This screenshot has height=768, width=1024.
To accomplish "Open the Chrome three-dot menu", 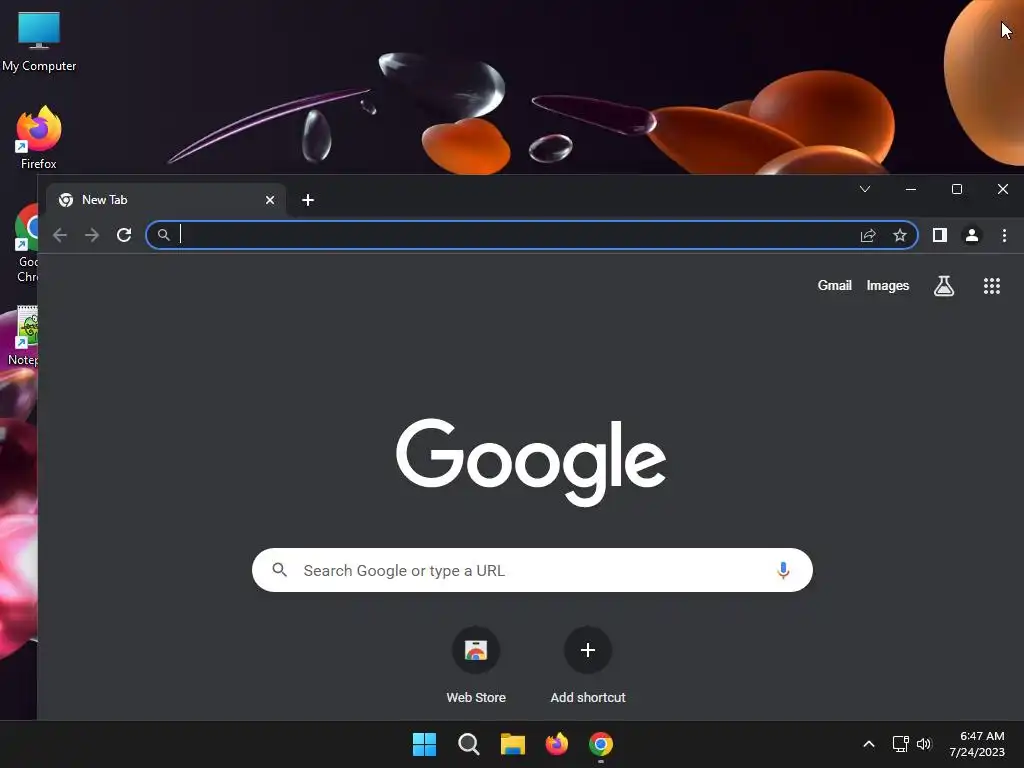I will 1004,235.
